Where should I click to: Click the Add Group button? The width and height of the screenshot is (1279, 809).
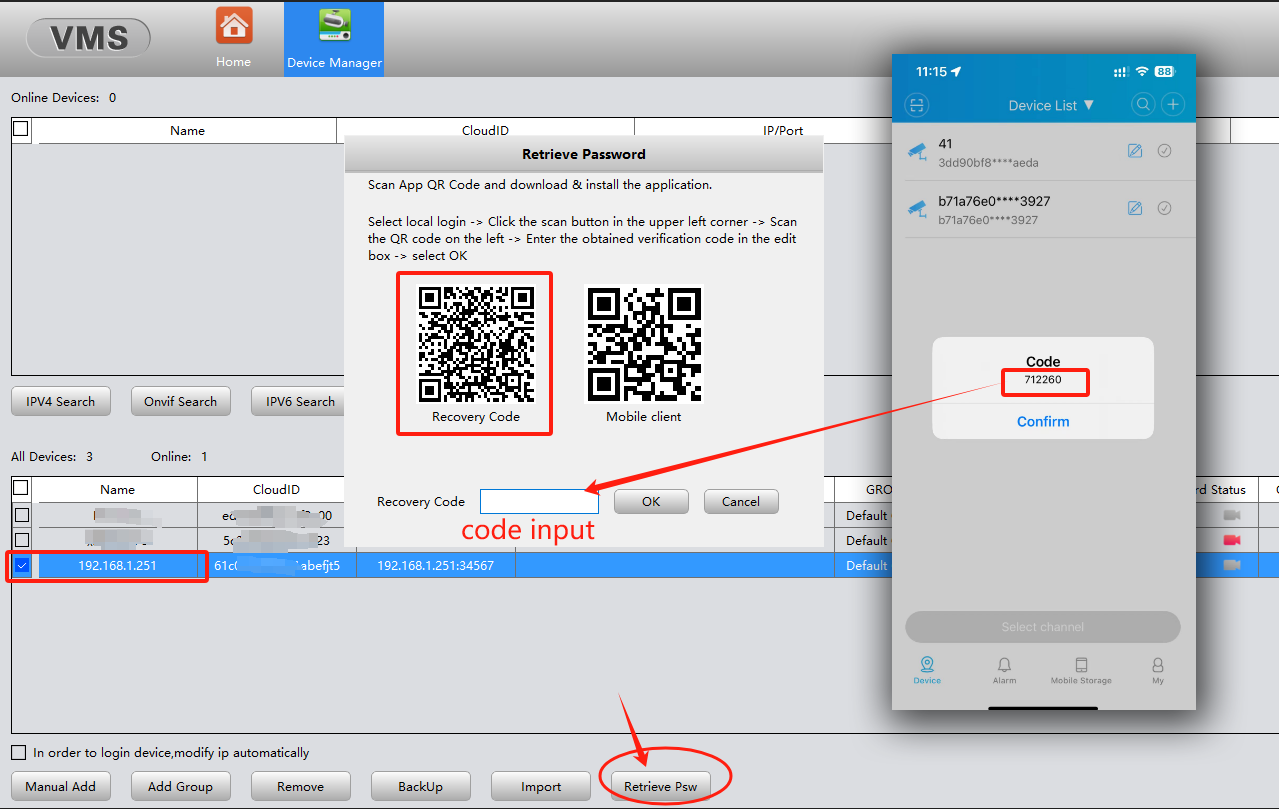click(180, 786)
